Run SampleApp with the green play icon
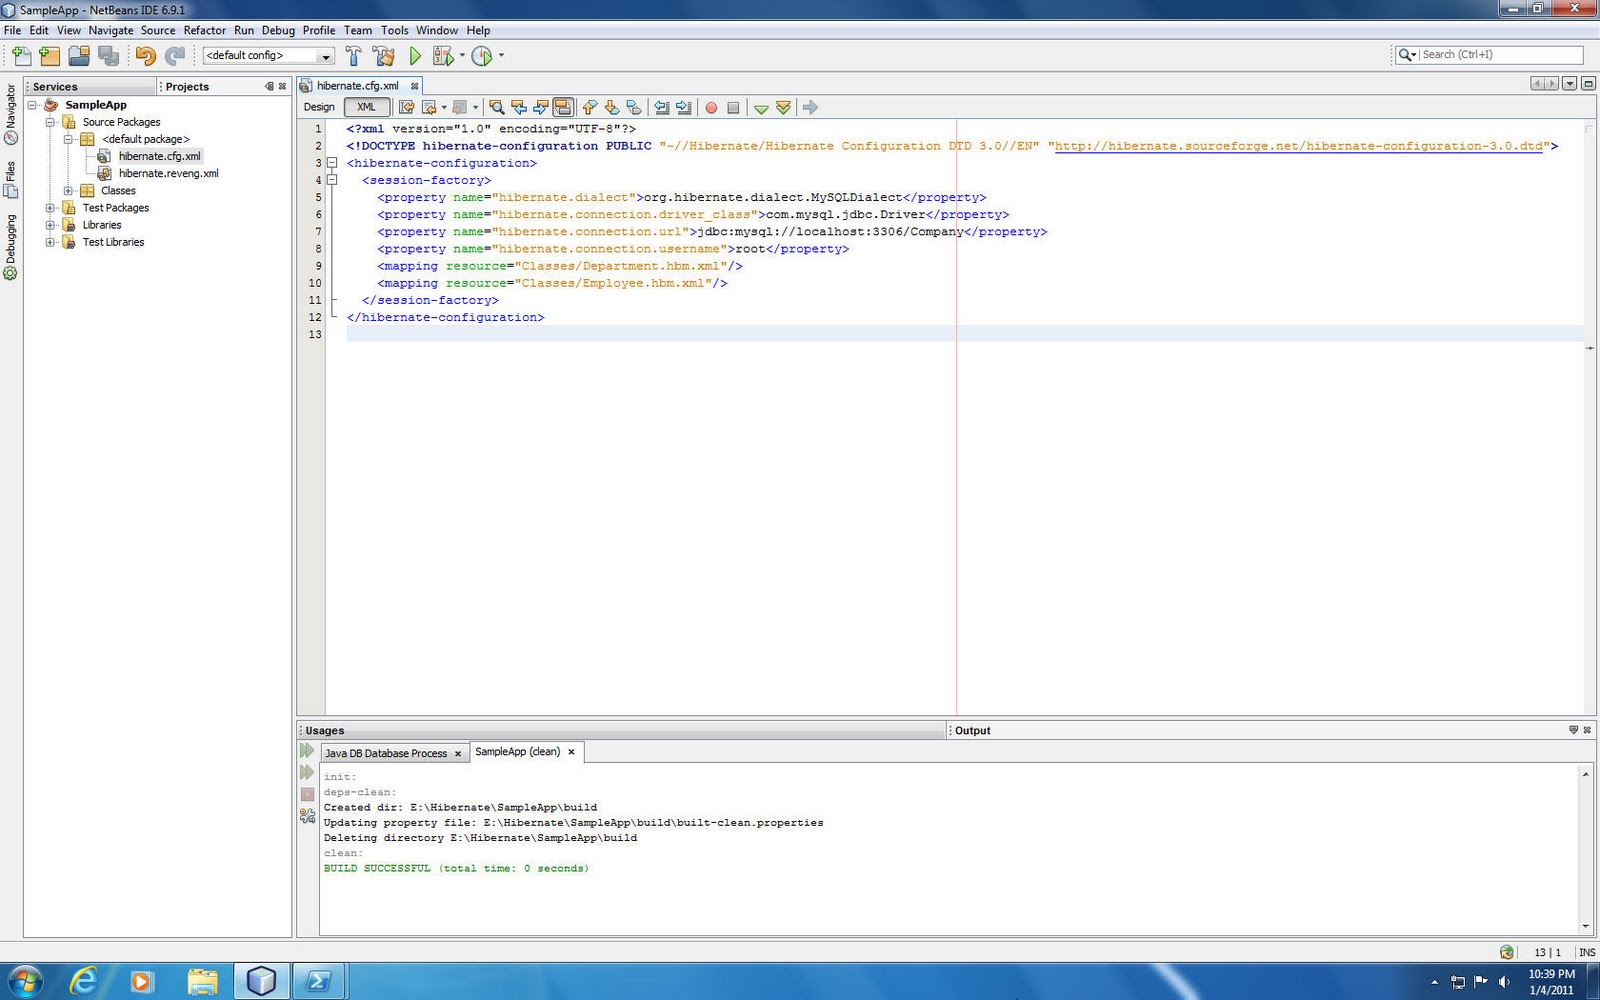 pos(415,56)
